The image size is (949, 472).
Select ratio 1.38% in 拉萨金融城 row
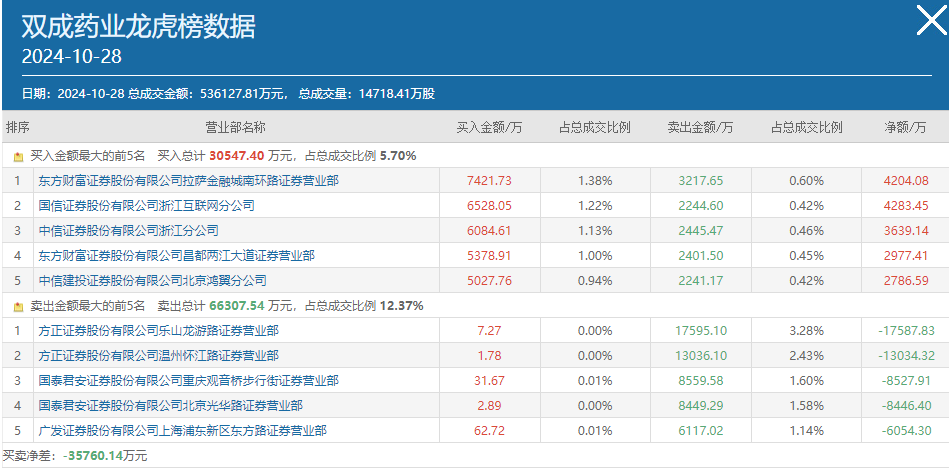tap(595, 181)
